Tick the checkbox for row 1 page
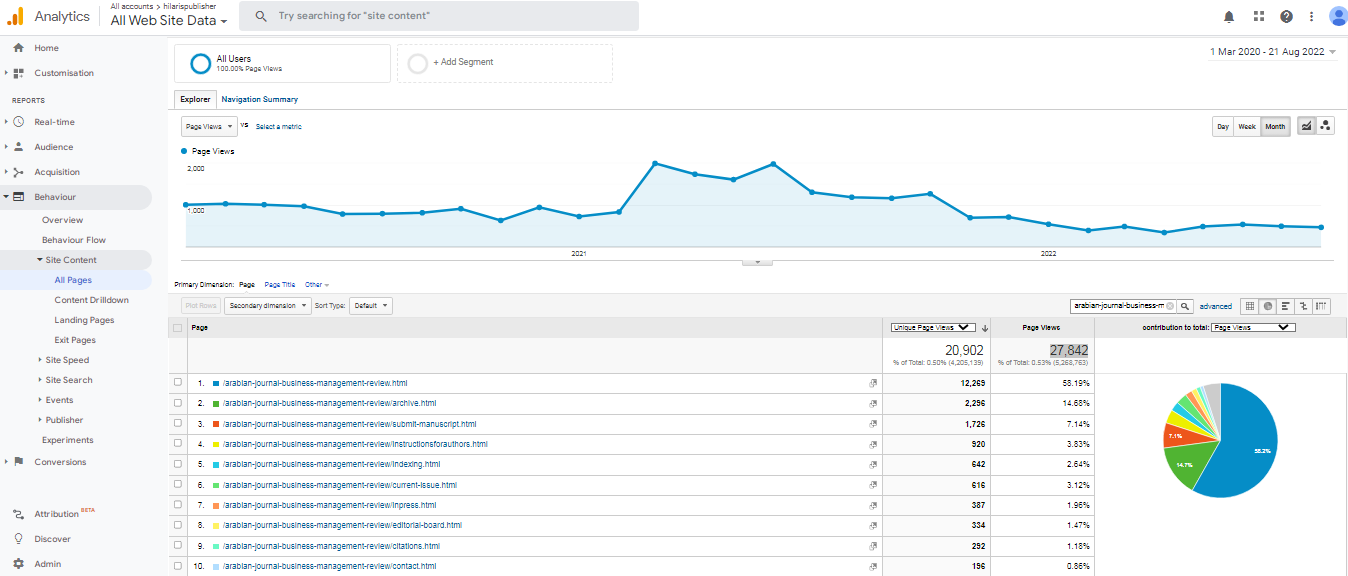Image resolution: width=1348 pixels, height=576 pixels. click(x=178, y=383)
